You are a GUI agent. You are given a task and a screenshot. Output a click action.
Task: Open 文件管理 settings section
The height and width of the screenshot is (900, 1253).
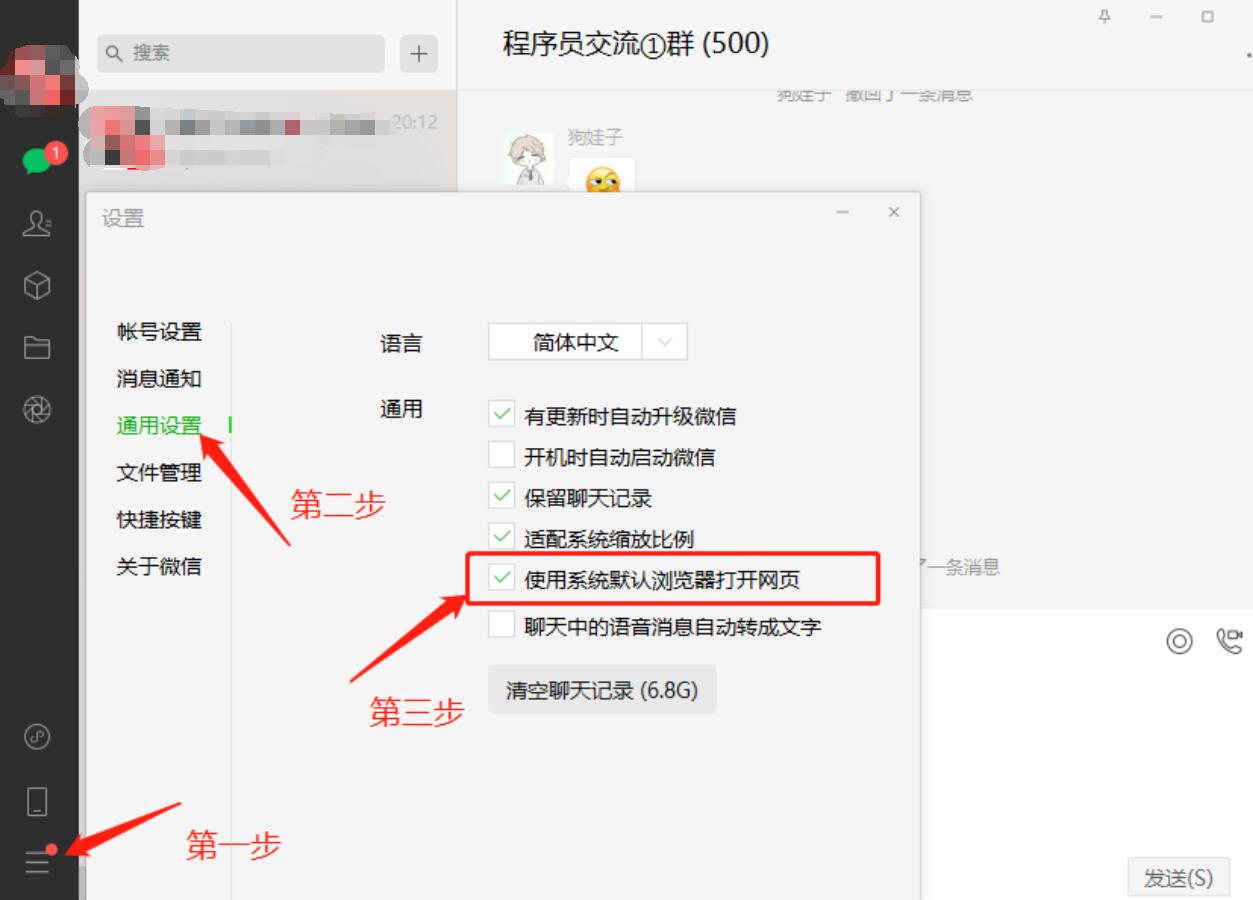[159, 473]
